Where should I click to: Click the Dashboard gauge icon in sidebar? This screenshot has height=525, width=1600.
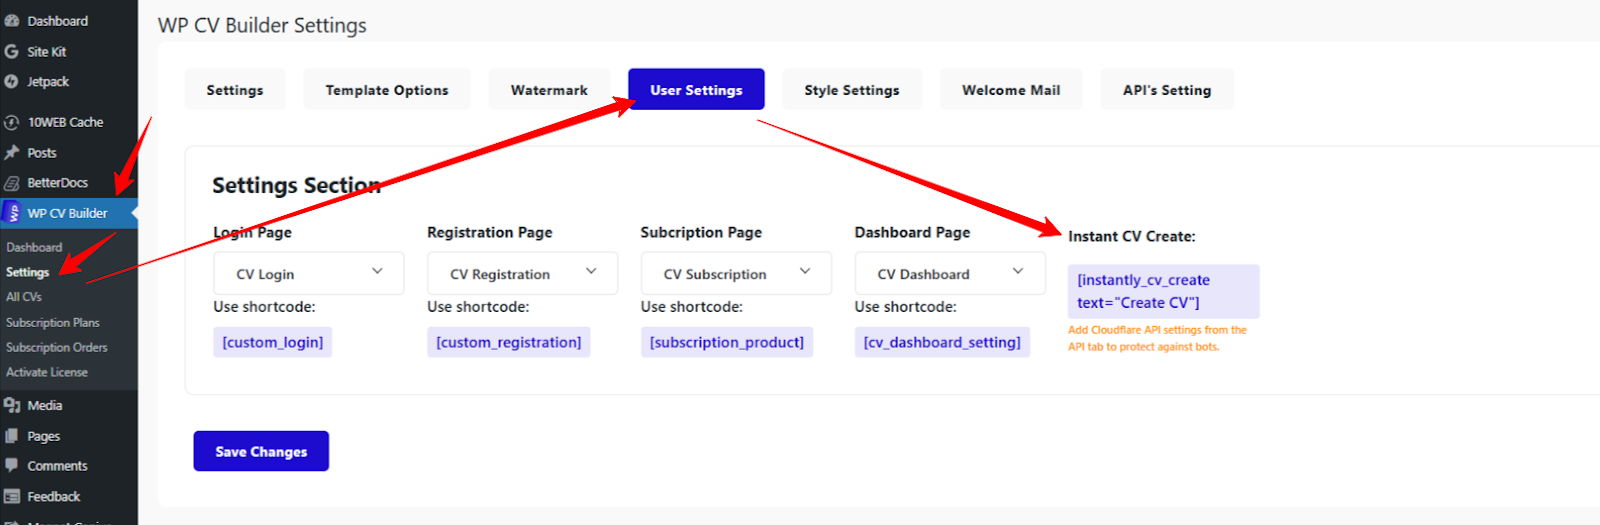(12, 21)
